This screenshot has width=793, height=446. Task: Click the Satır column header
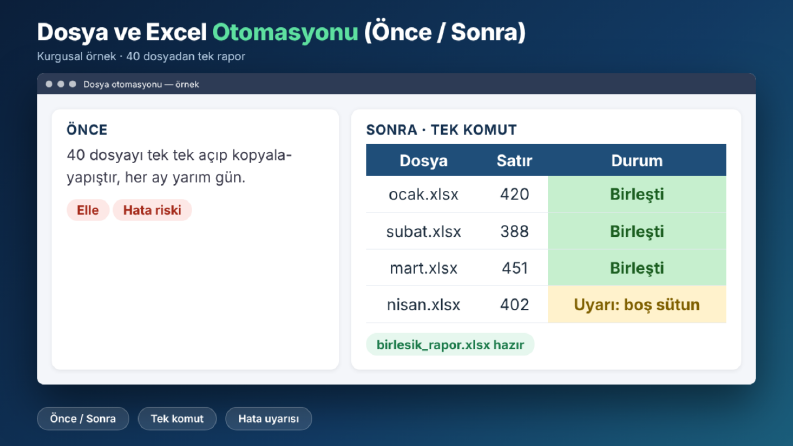click(514, 160)
